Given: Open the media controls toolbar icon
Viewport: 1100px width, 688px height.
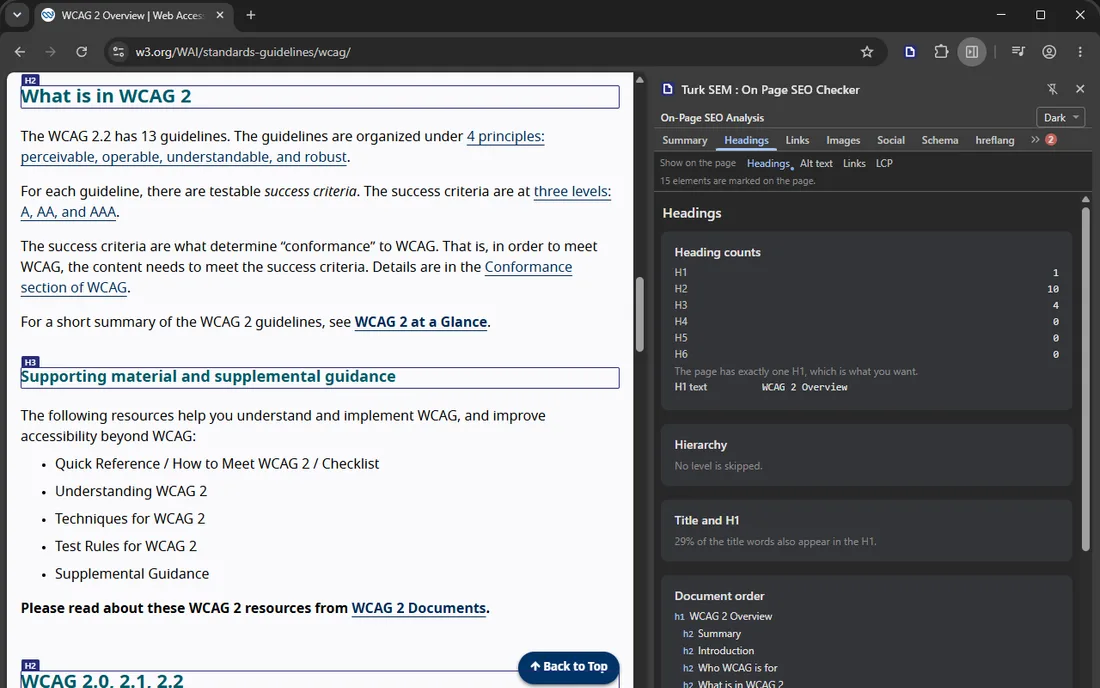Looking at the screenshot, I should [1018, 52].
